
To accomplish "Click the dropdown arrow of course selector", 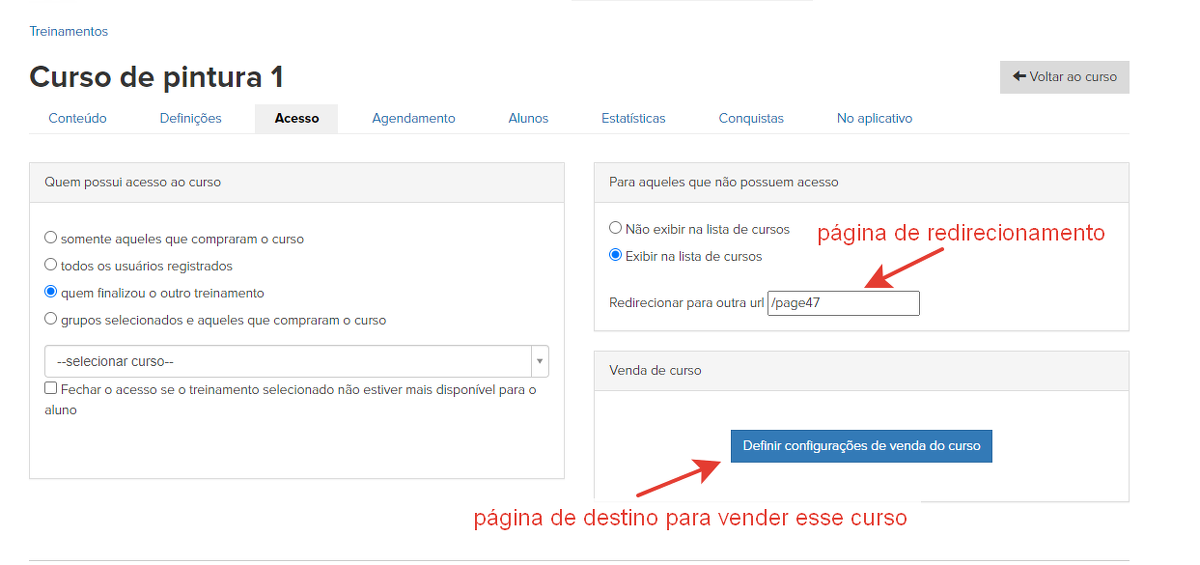I will [x=539, y=361].
